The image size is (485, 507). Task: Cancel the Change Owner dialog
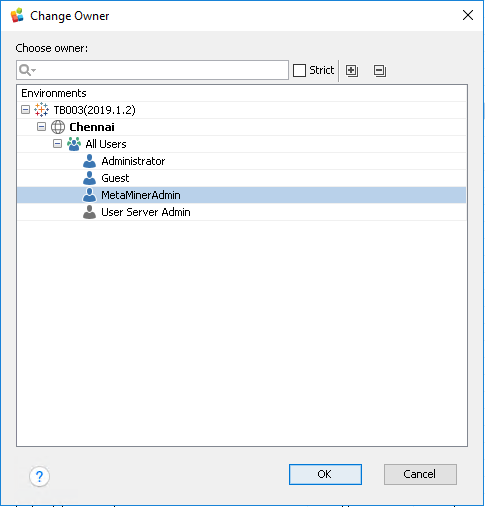point(420,474)
